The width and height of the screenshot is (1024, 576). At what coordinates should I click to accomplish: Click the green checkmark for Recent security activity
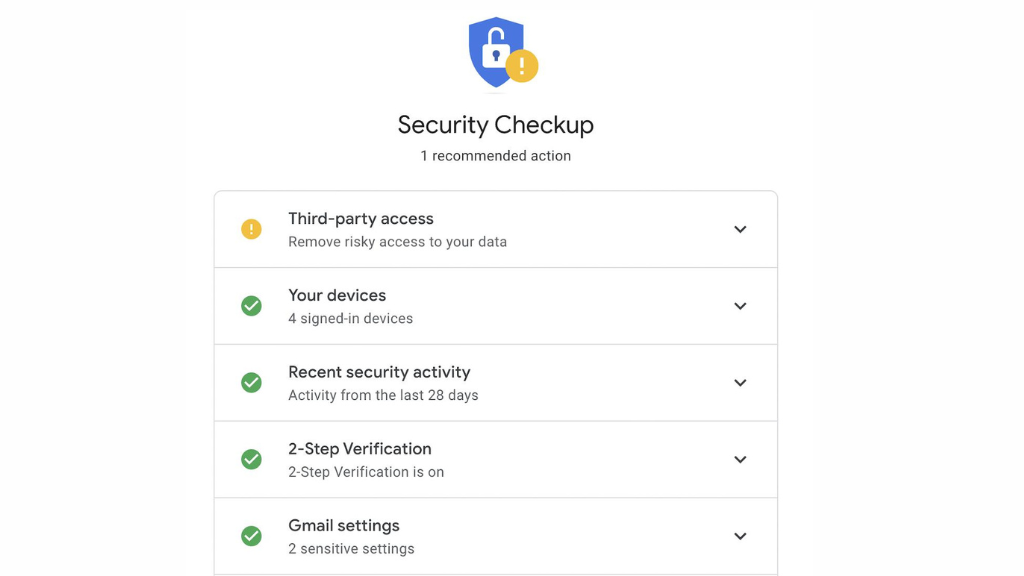(251, 383)
